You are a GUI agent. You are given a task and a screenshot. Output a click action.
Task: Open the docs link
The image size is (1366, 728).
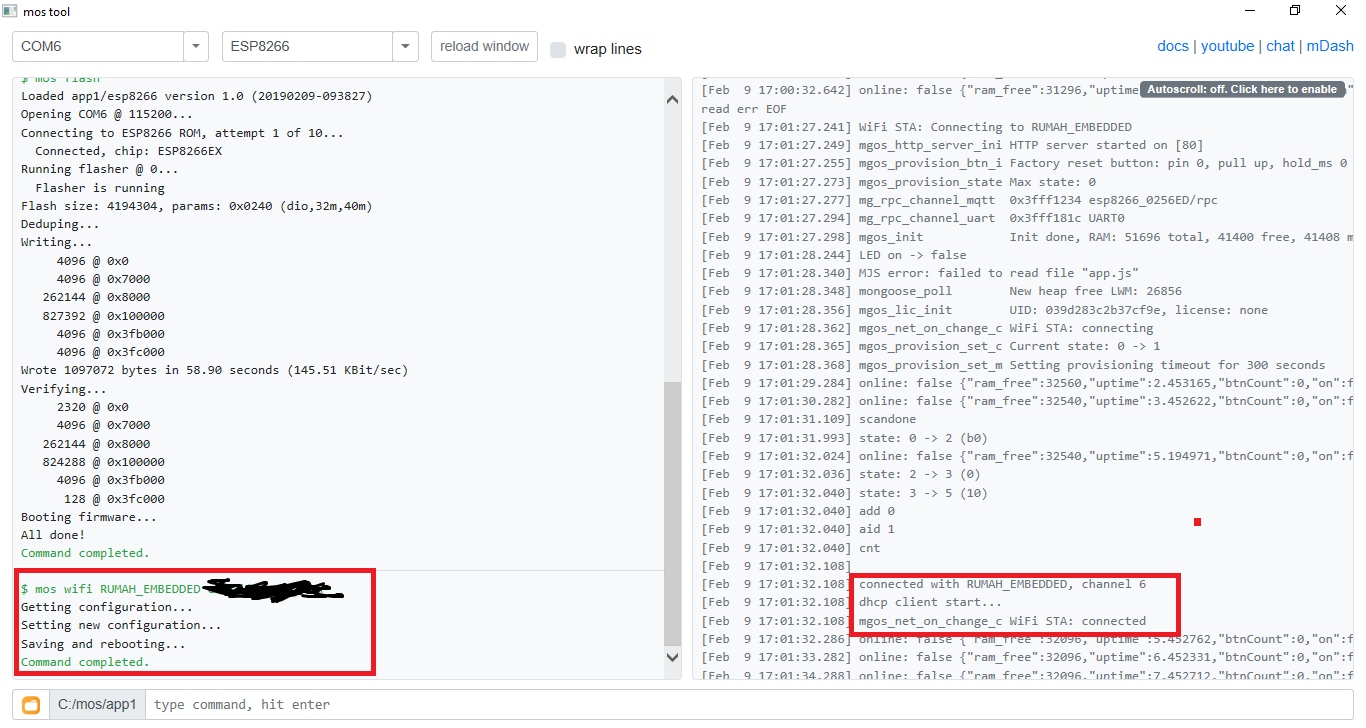click(x=1172, y=46)
